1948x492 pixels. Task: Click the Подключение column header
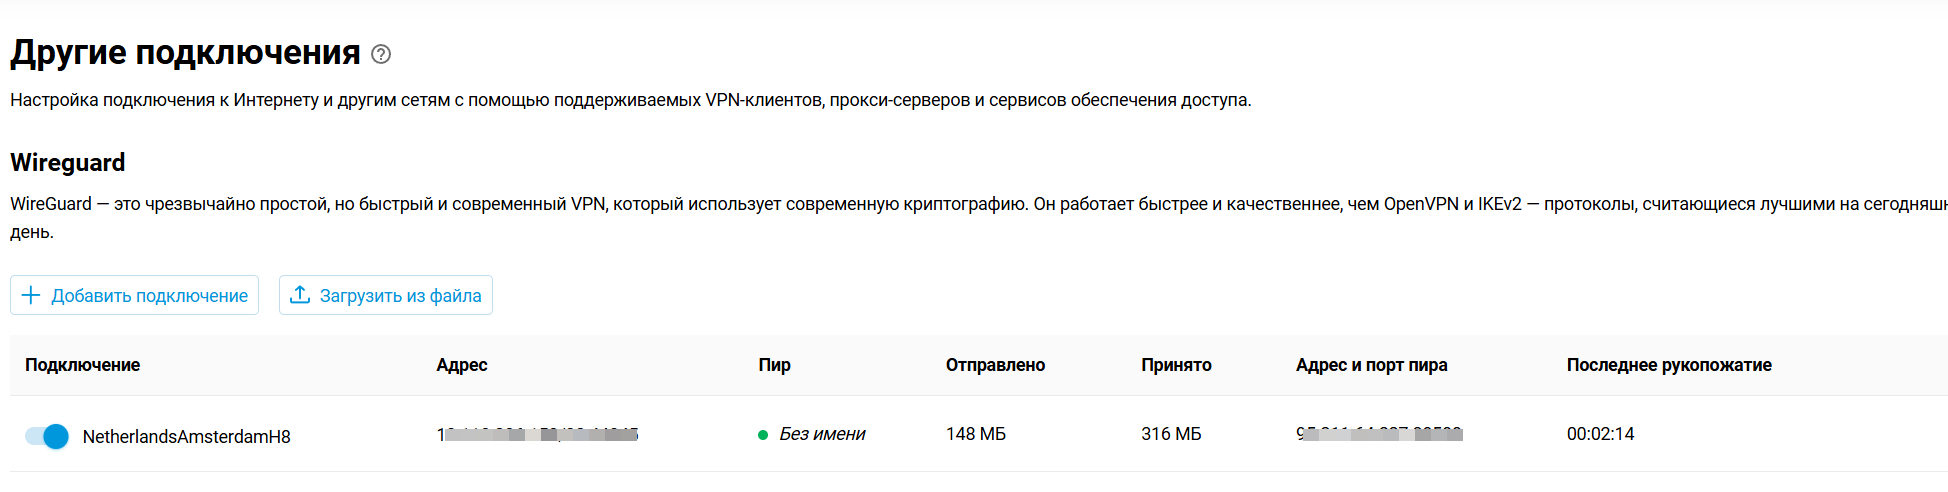pyautogui.click(x=82, y=365)
